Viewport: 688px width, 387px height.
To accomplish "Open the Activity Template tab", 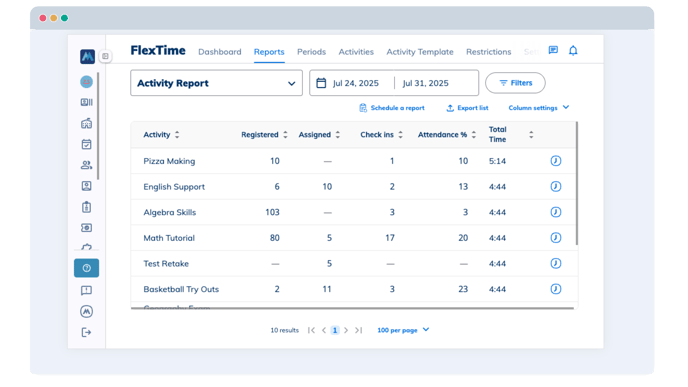I will (x=420, y=52).
